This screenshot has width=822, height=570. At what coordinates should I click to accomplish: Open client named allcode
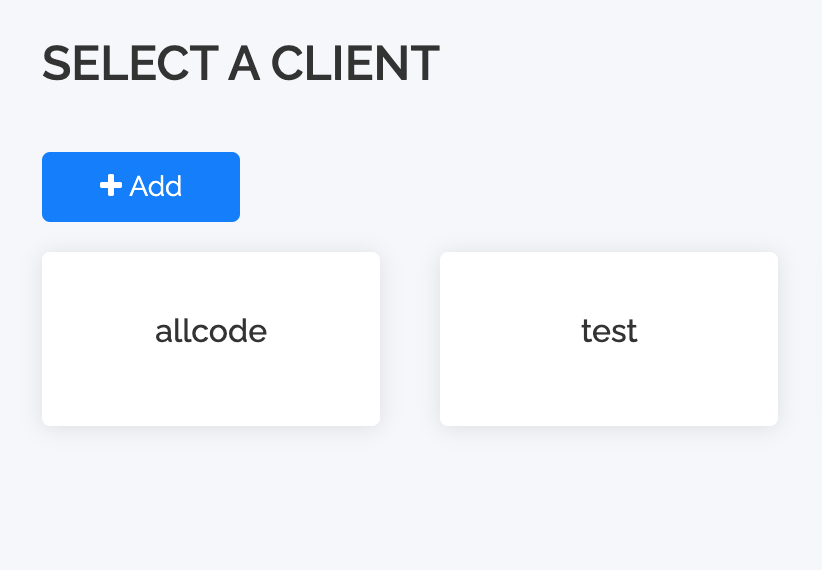click(211, 339)
